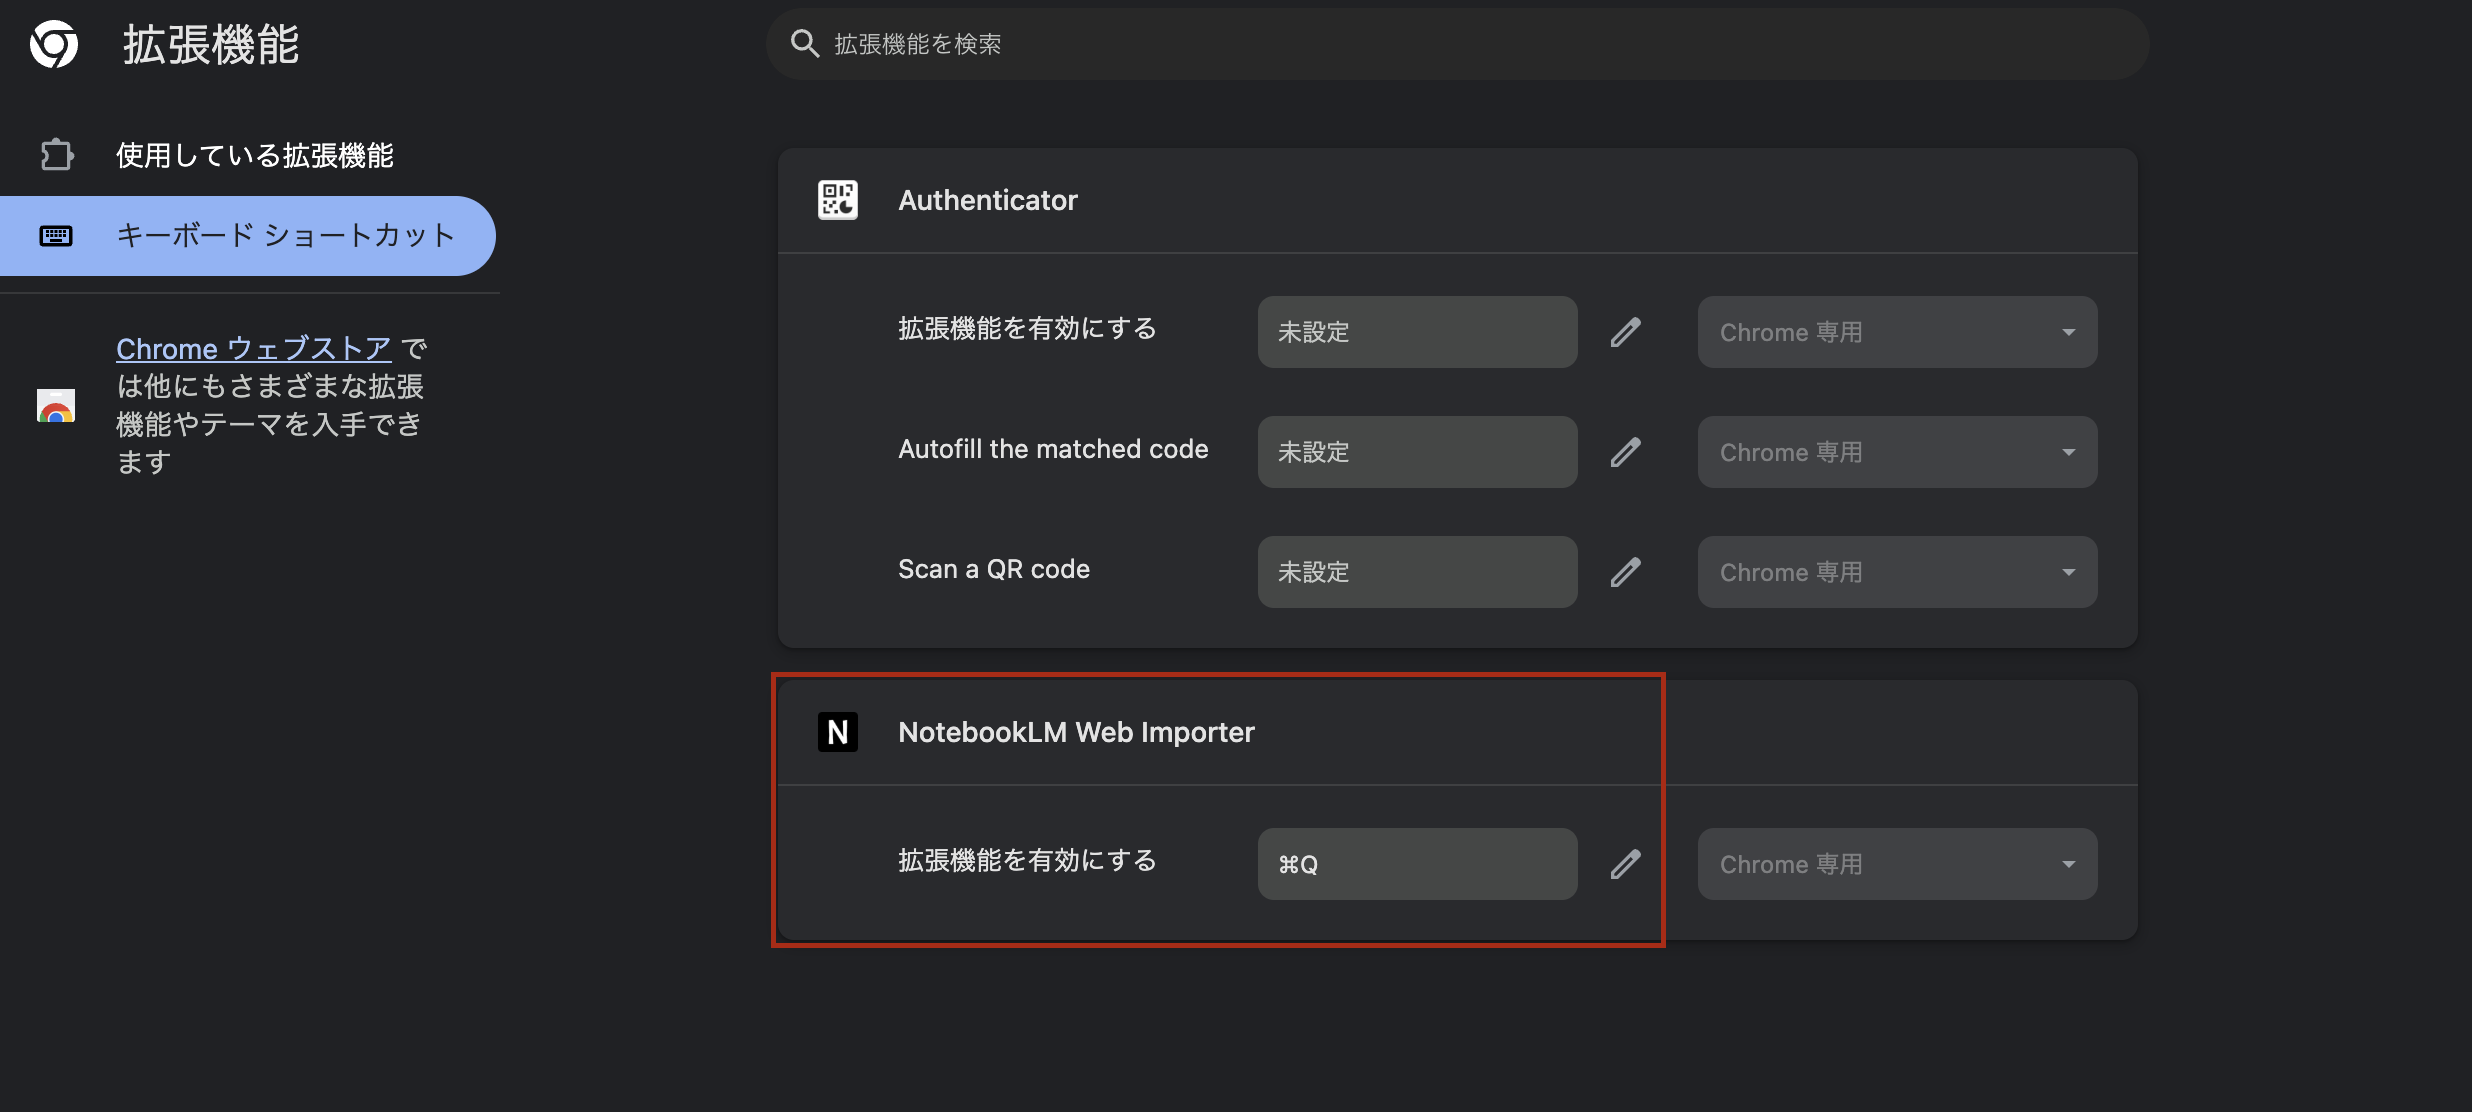
Task: Edit shortcut for Autofill the matched code
Action: pos(1625,452)
